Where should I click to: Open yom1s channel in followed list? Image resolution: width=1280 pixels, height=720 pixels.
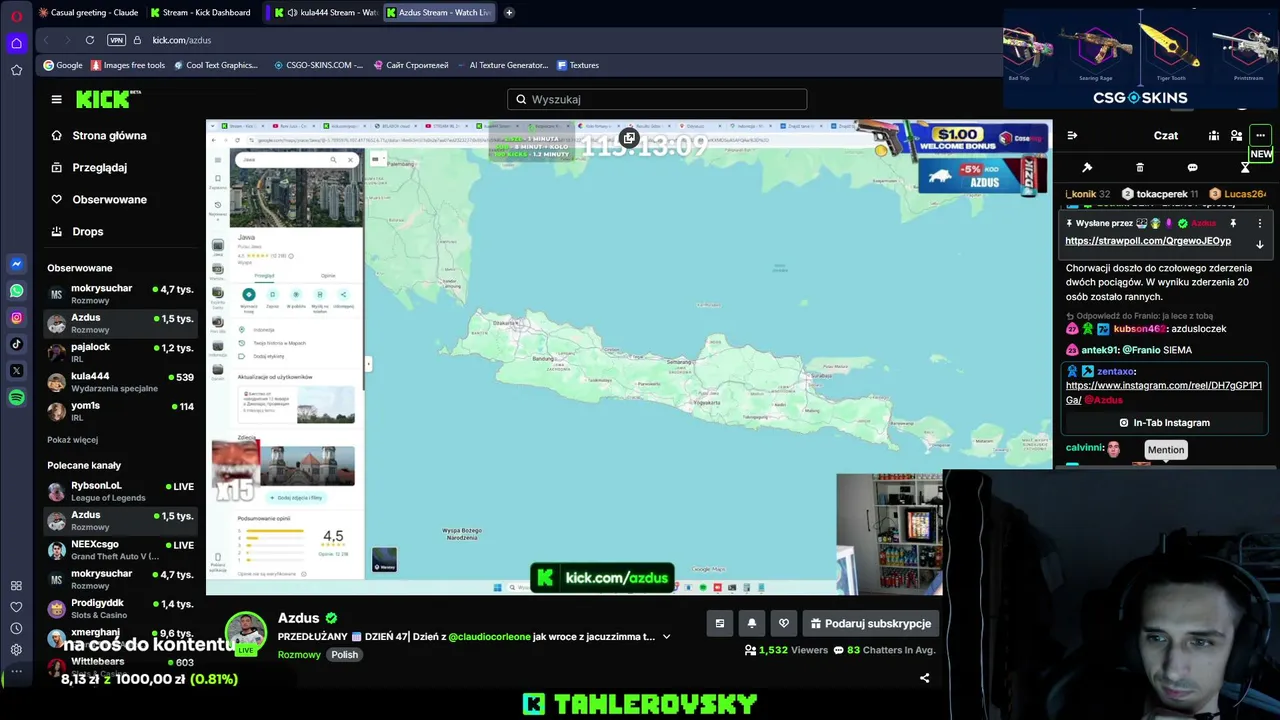[120, 411]
